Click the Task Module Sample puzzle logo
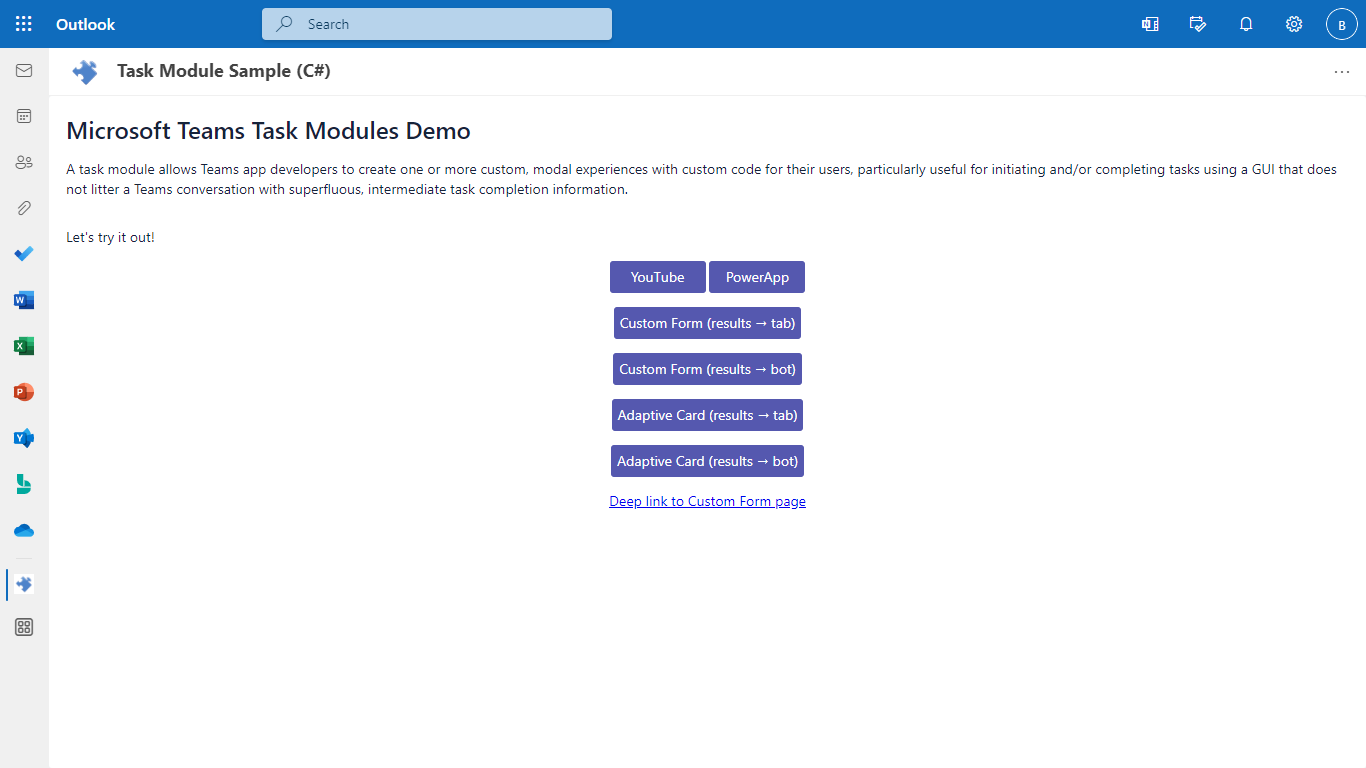 pyautogui.click(x=85, y=72)
